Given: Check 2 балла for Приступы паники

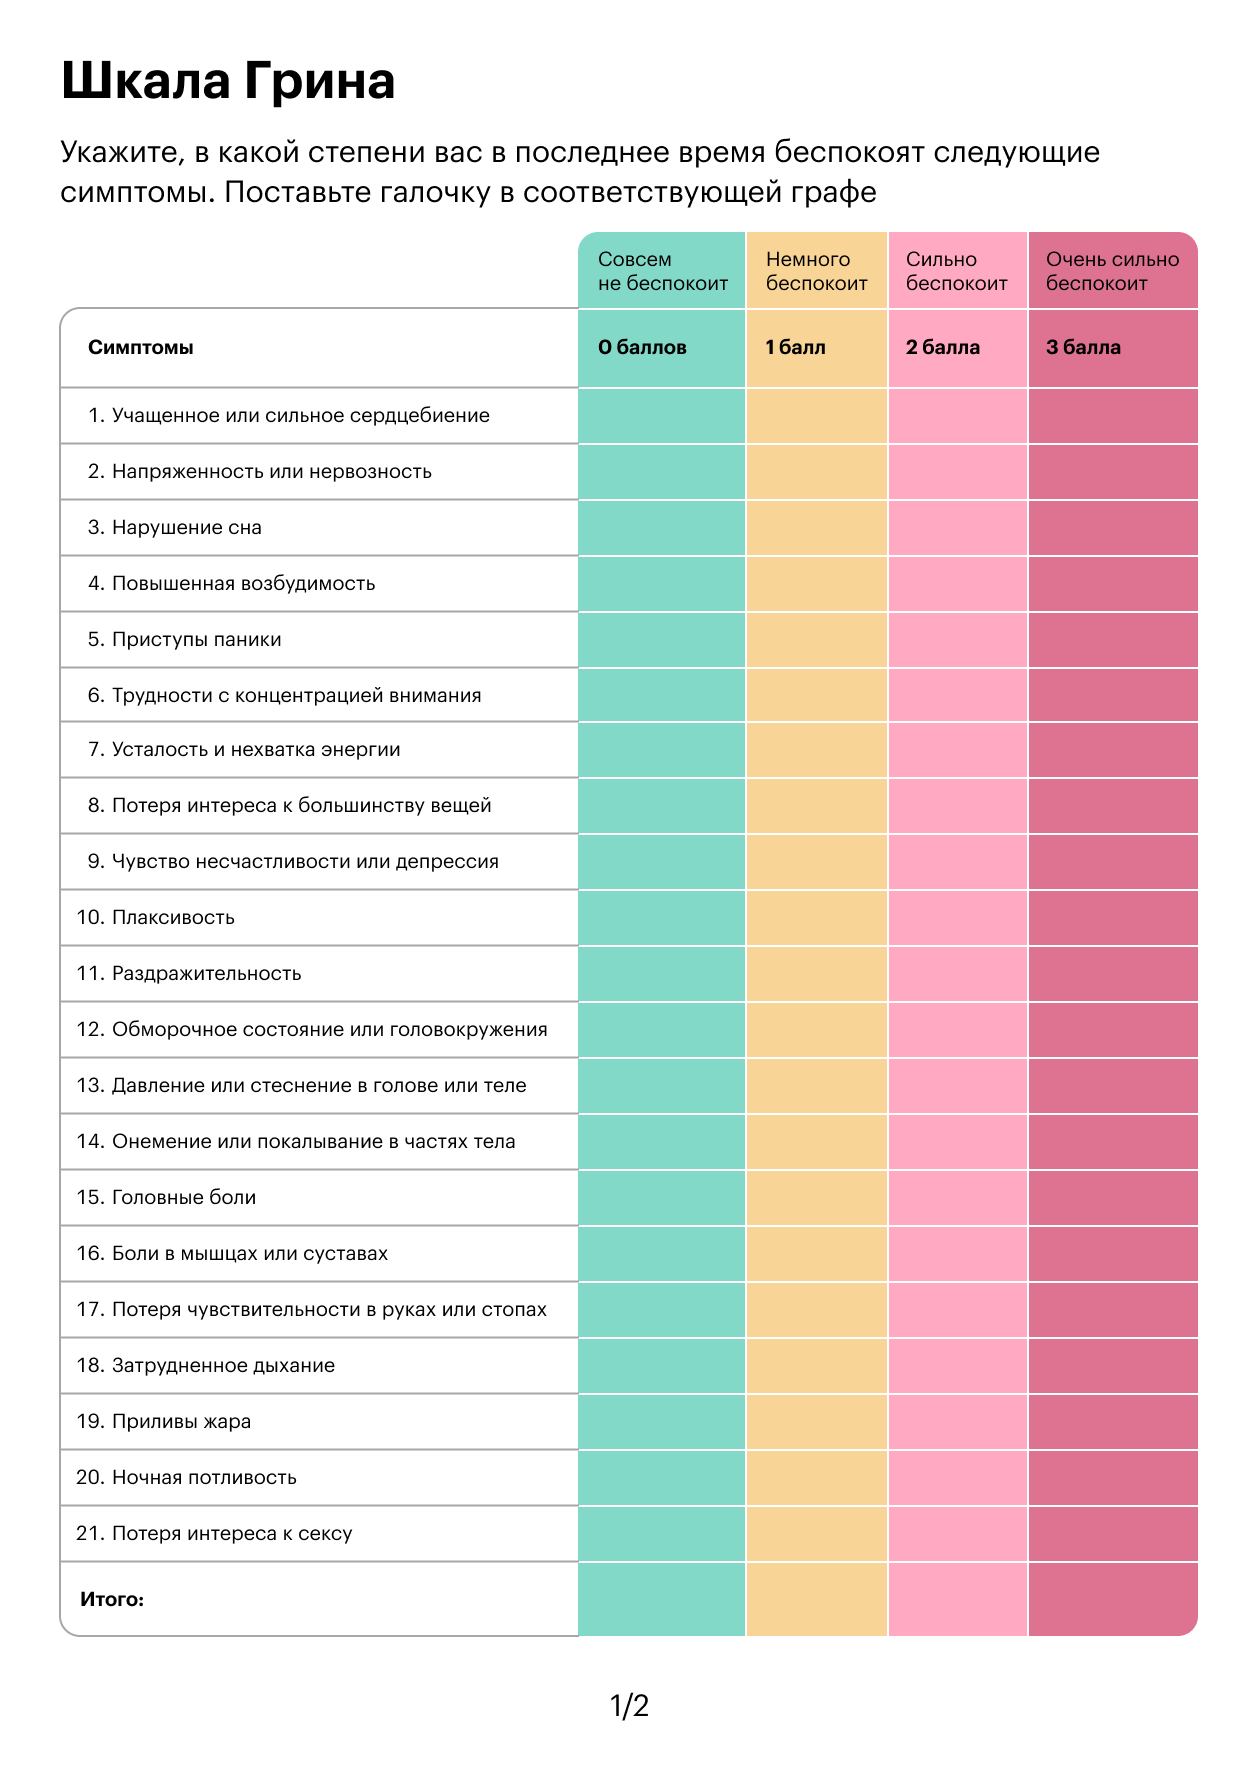Looking at the screenshot, I should 958,640.
